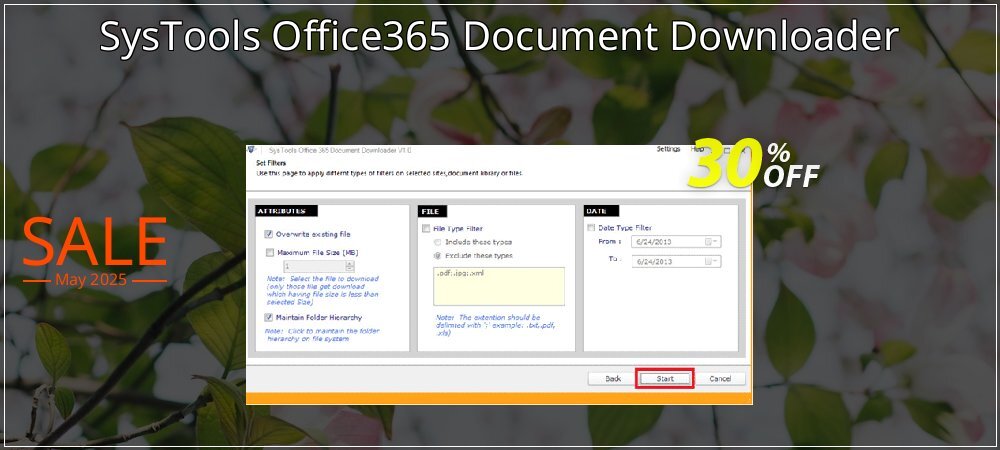Click the SysTools Office365 Document Downloader title
The width and height of the screenshot is (1000, 450).
[x=499, y=37]
